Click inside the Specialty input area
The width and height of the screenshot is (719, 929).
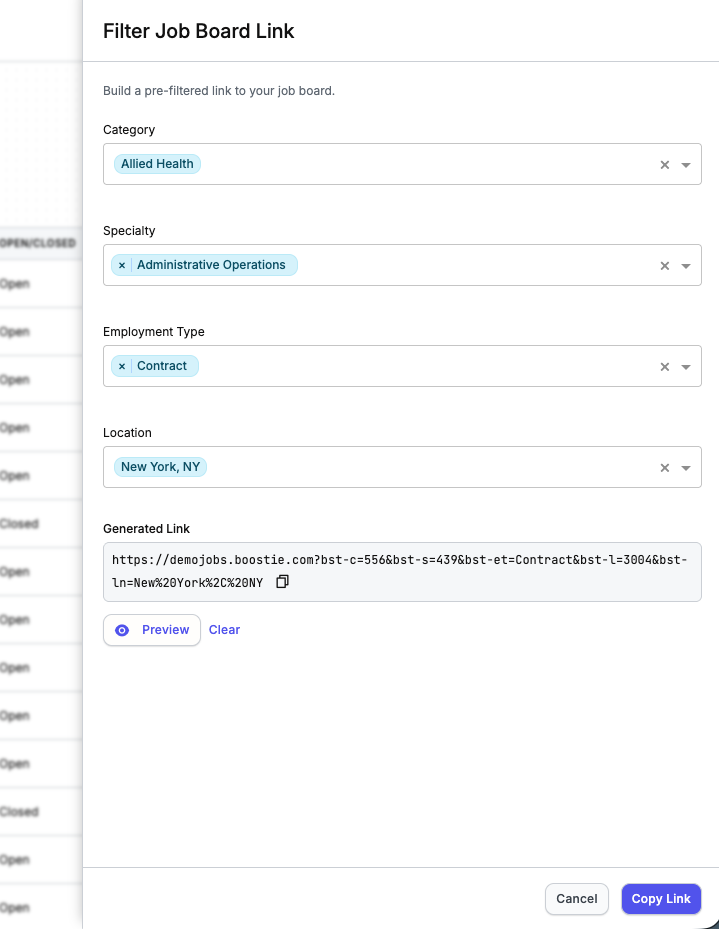tap(470, 265)
